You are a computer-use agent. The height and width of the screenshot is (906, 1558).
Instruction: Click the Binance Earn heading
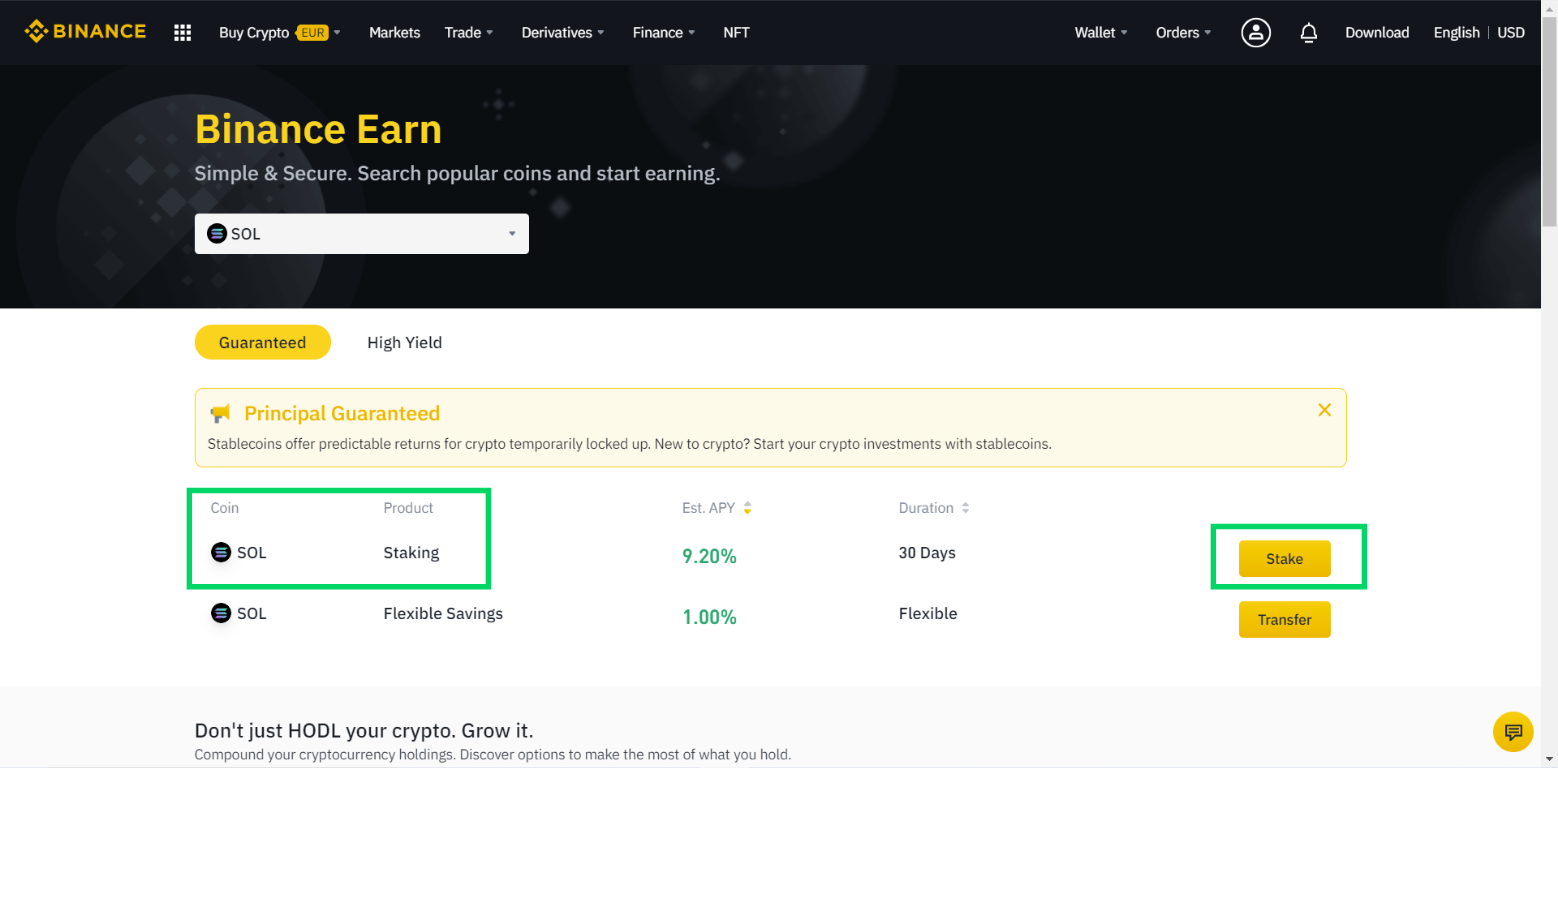[318, 129]
